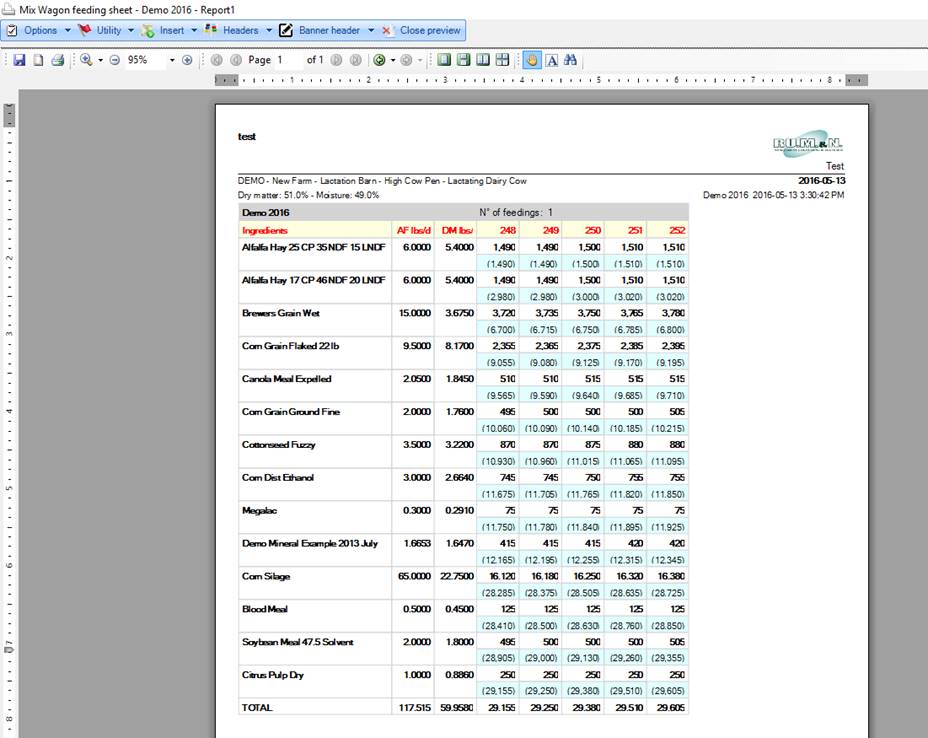
Task: Expand the Headers menu arrow
Action: click(x=269, y=30)
